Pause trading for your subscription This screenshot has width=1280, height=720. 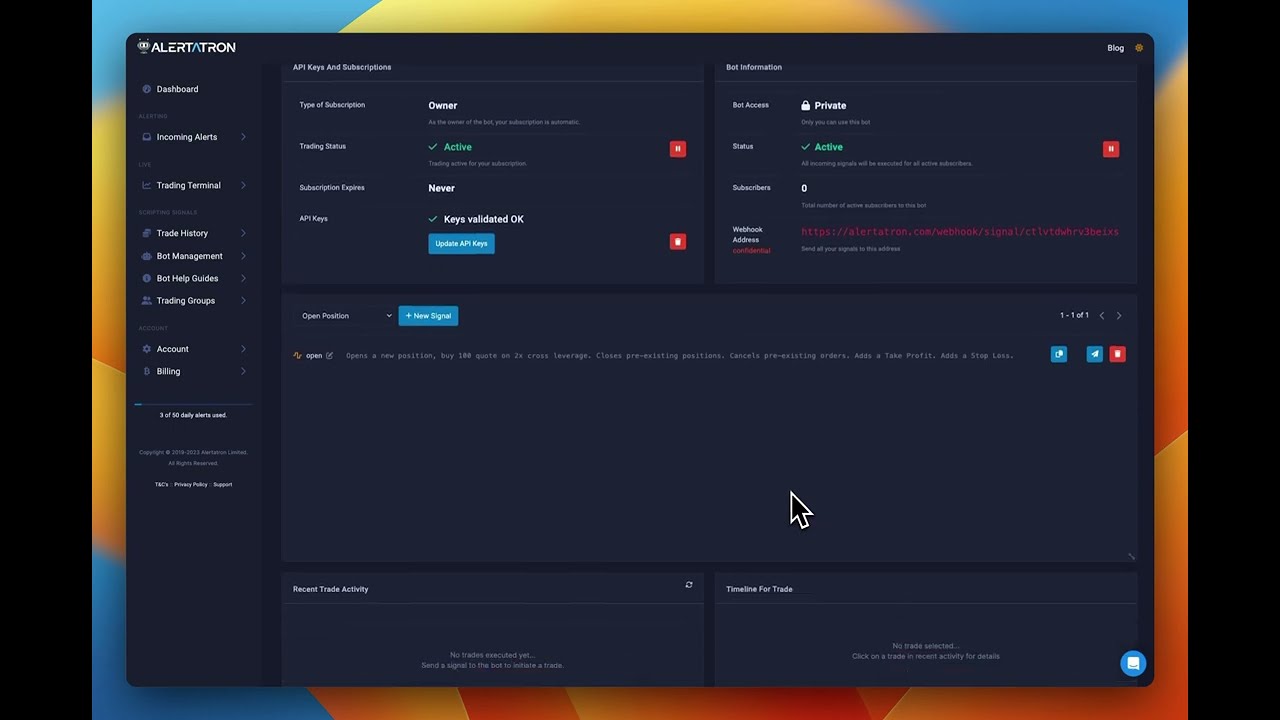coord(678,149)
